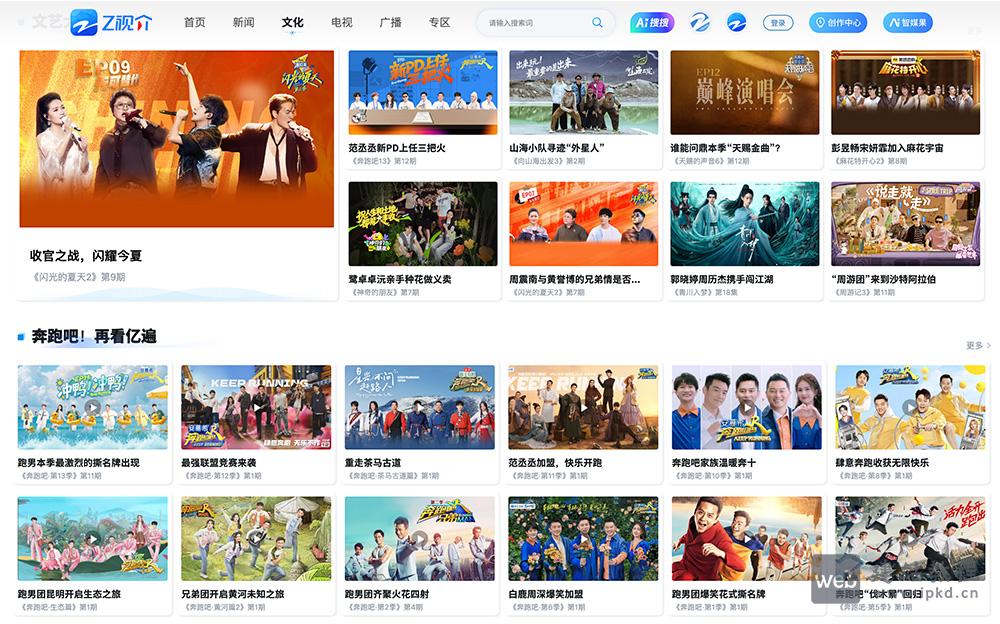
Task: Click the 《闪光的夏天2》第9期 subtitle
Action: [78, 277]
